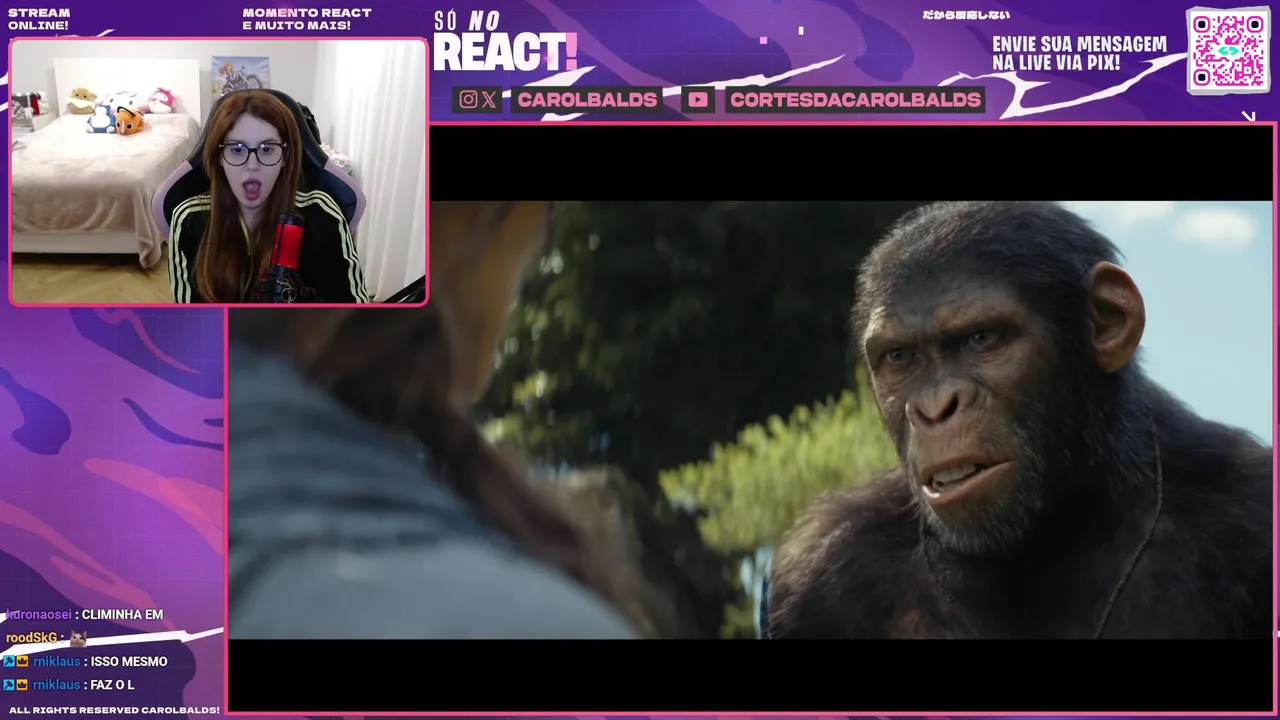This screenshot has width=1280, height=720.
Task: Click the crown badge on the FAZ O L message
Action: click(x=22, y=684)
